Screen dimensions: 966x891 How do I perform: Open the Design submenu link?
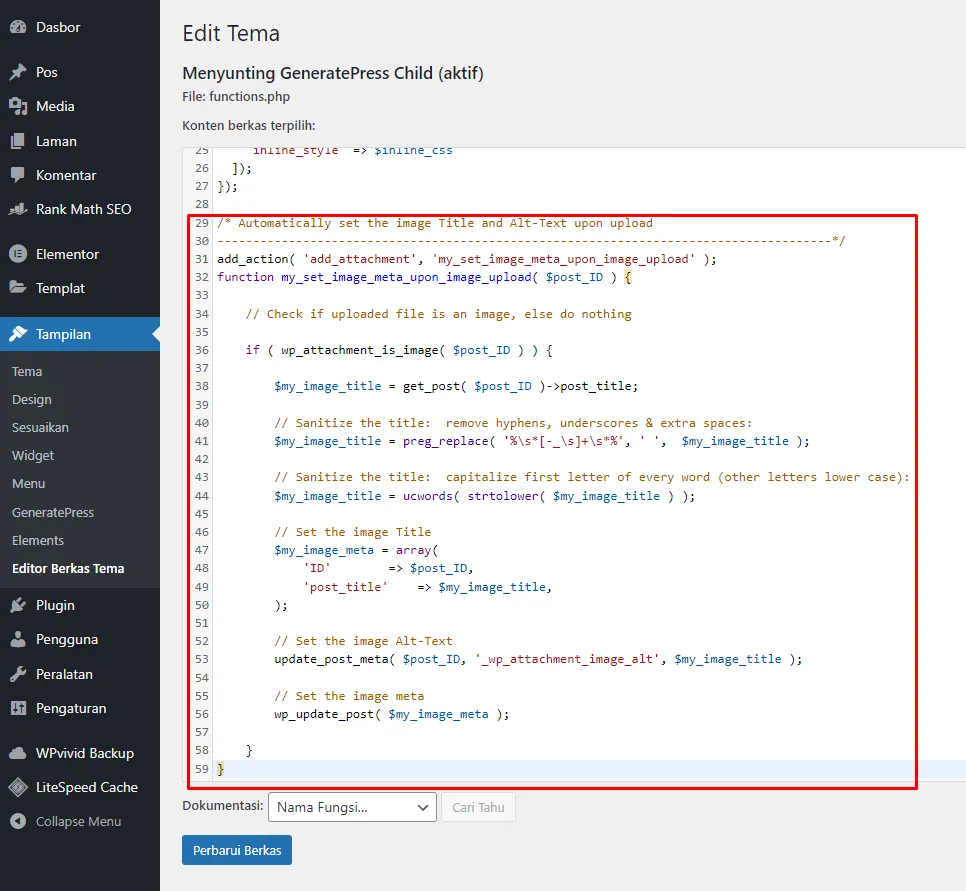(x=32, y=399)
